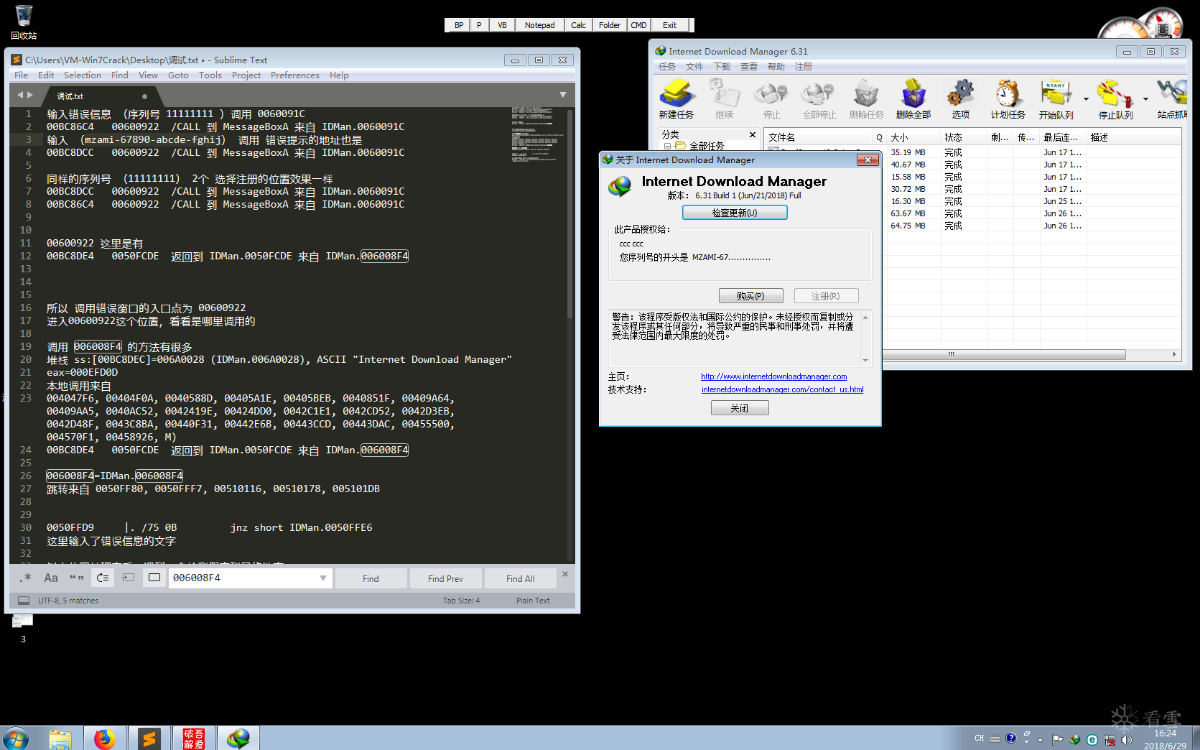Click 停止 icon in IDM toolbar
This screenshot has height=750, width=1200.
771,100
